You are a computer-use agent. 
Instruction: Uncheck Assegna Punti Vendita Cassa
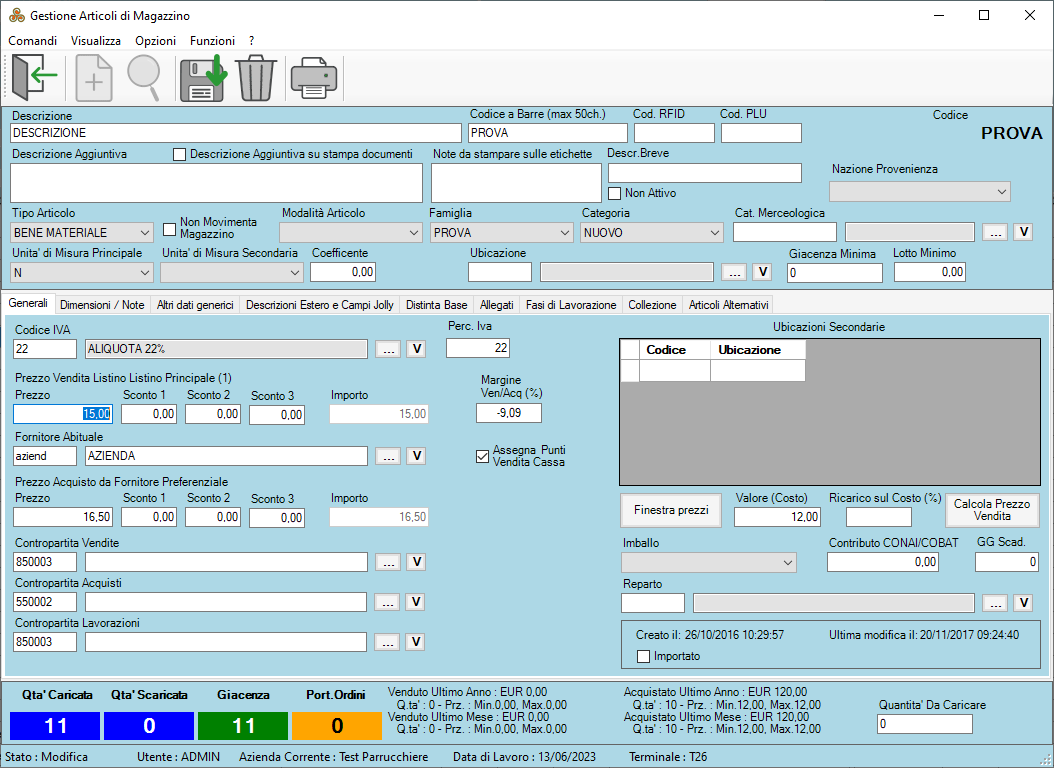pyautogui.click(x=483, y=456)
